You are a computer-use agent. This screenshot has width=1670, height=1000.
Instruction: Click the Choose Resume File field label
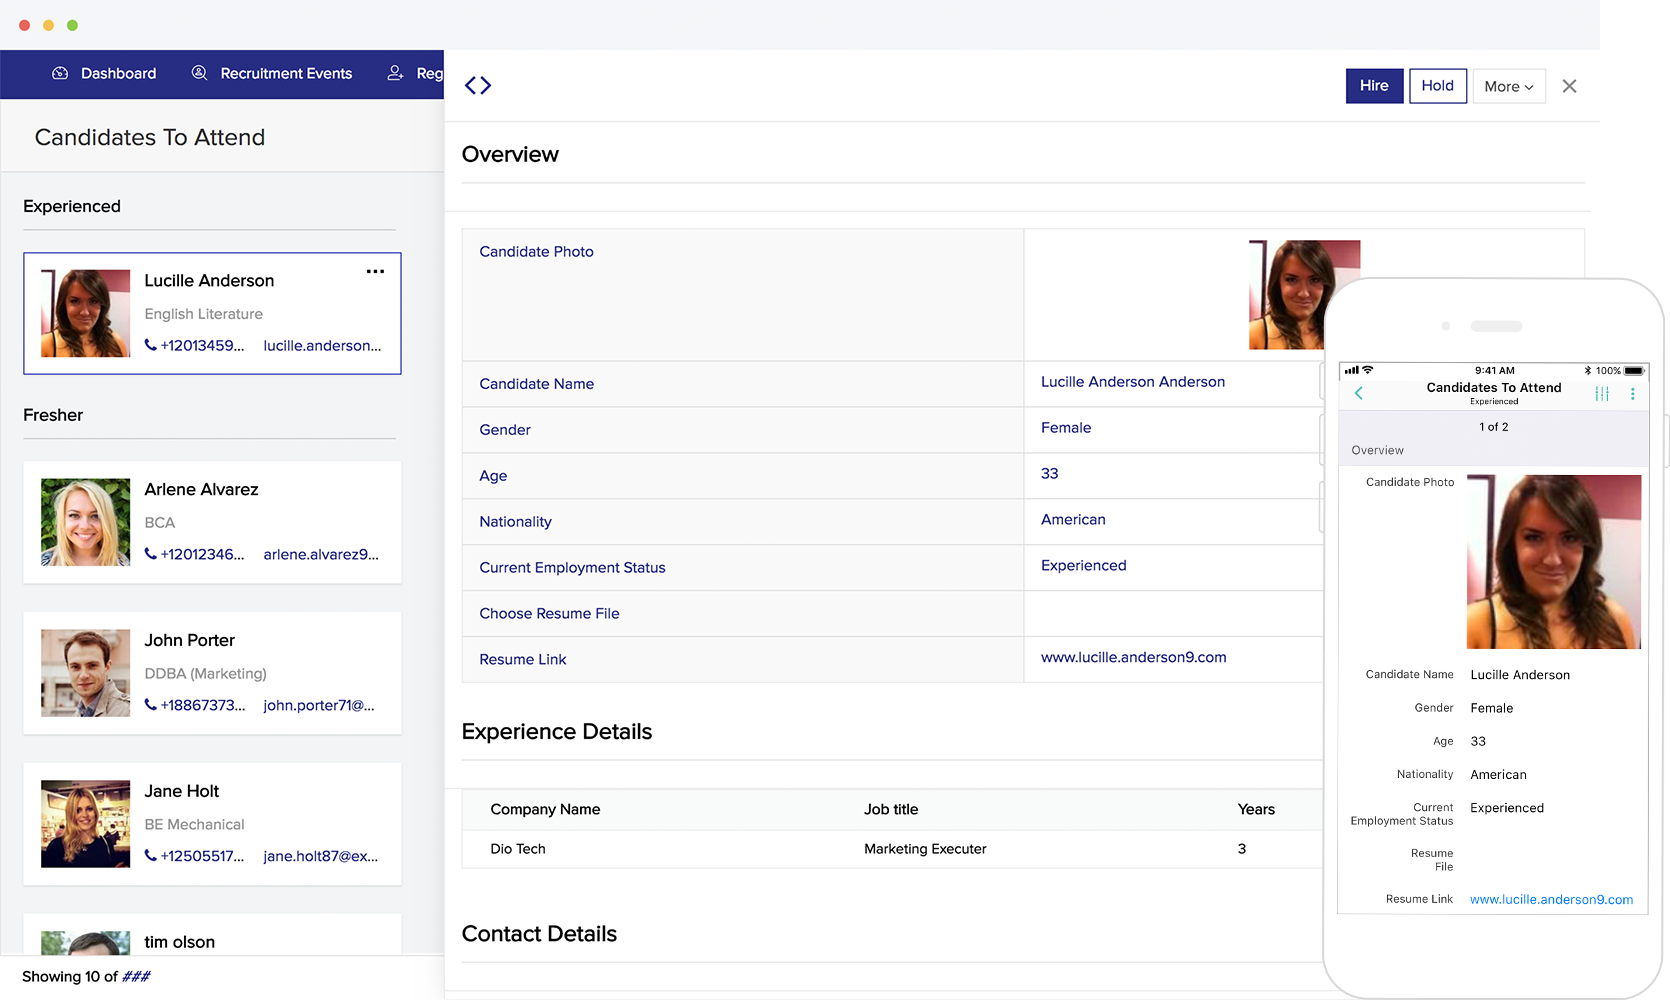point(549,613)
